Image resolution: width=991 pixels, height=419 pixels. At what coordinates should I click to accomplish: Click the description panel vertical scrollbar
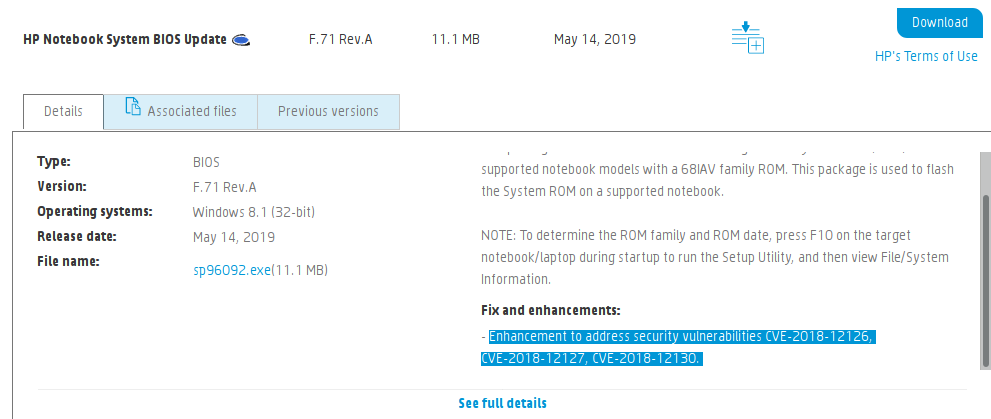tap(985, 281)
